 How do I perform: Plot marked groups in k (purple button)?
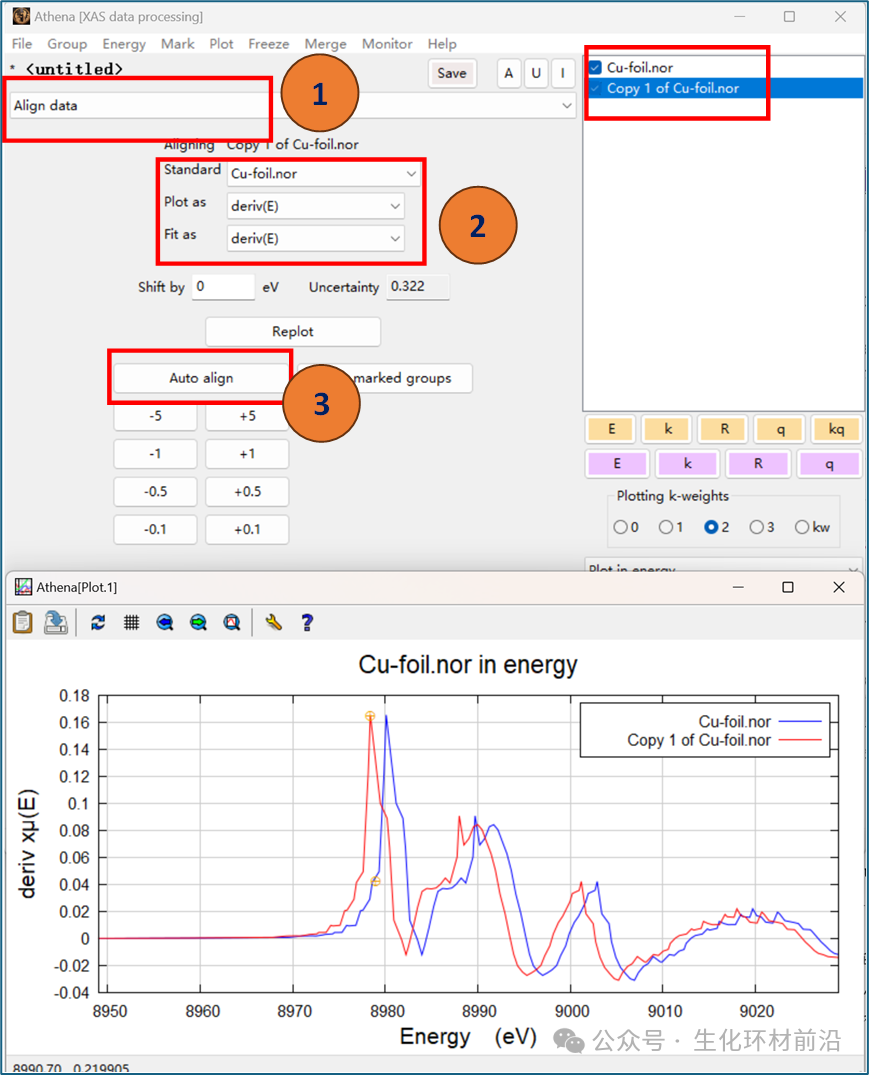(687, 463)
